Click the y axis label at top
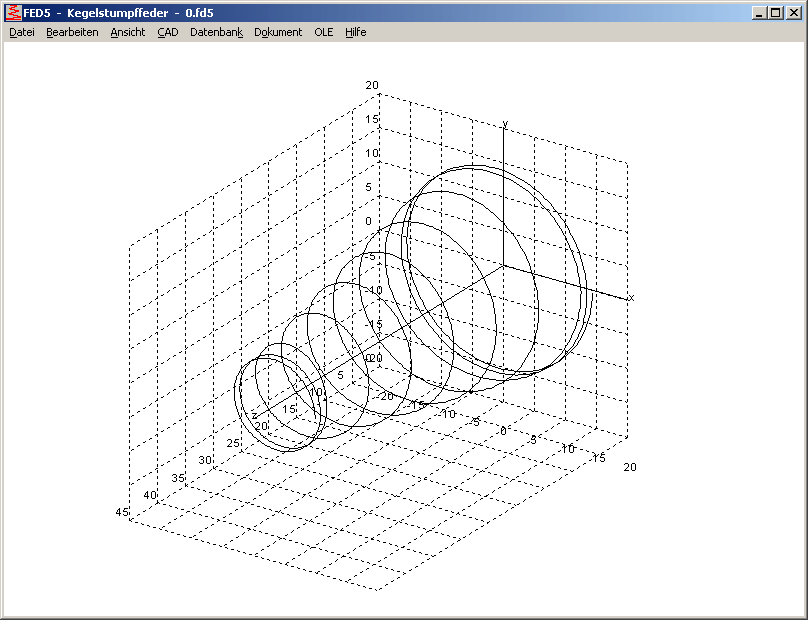The height and width of the screenshot is (620, 808). coord(505,124)
